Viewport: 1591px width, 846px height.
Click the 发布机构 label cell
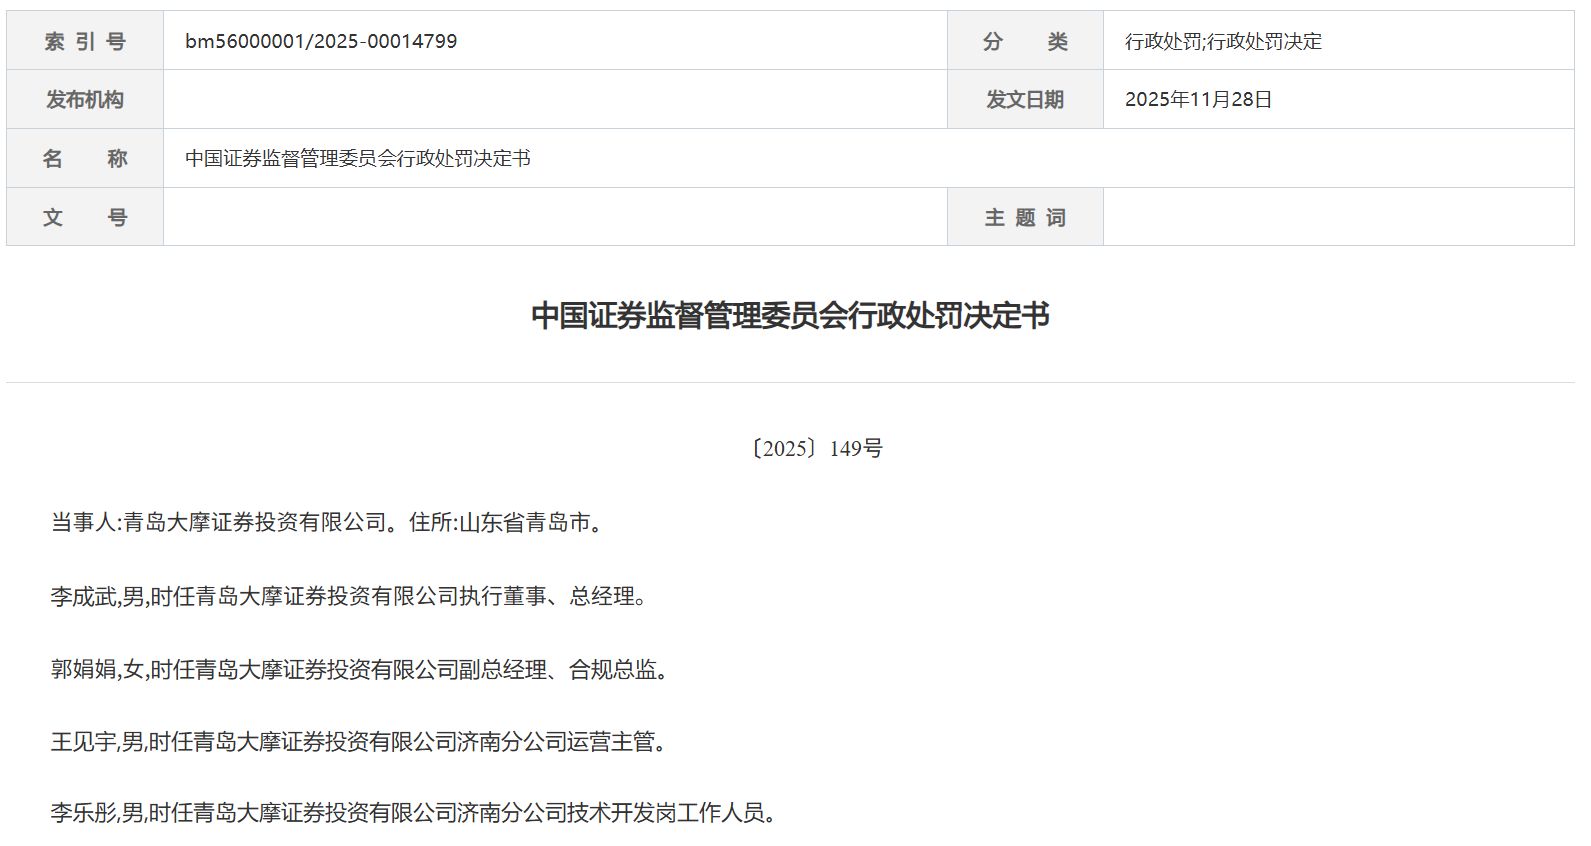85,99
